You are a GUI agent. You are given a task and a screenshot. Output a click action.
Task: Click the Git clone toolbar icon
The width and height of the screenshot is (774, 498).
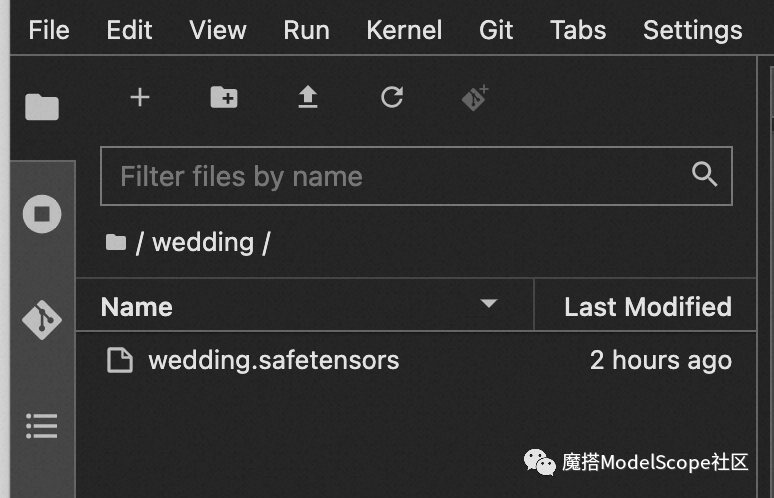click(x=475, y=97)
